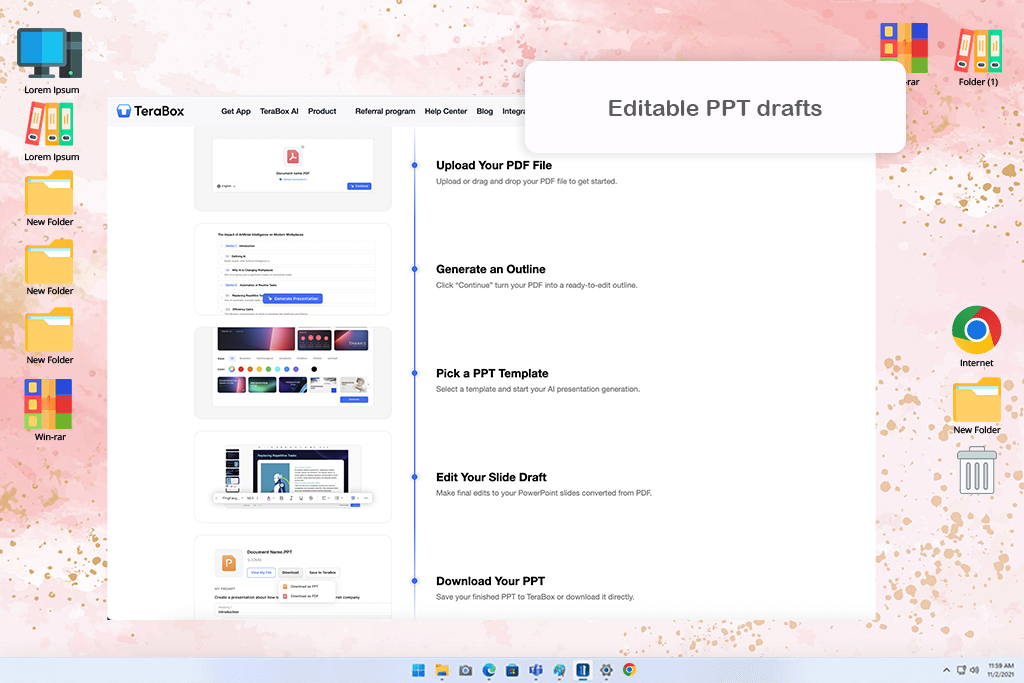Click 'Generate an Outline' heading

[x=490, y=269]
